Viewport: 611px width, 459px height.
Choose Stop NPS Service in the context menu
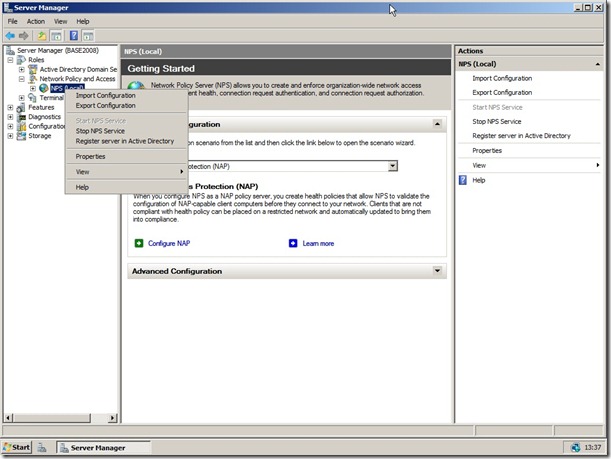click(x=126, y=131)
